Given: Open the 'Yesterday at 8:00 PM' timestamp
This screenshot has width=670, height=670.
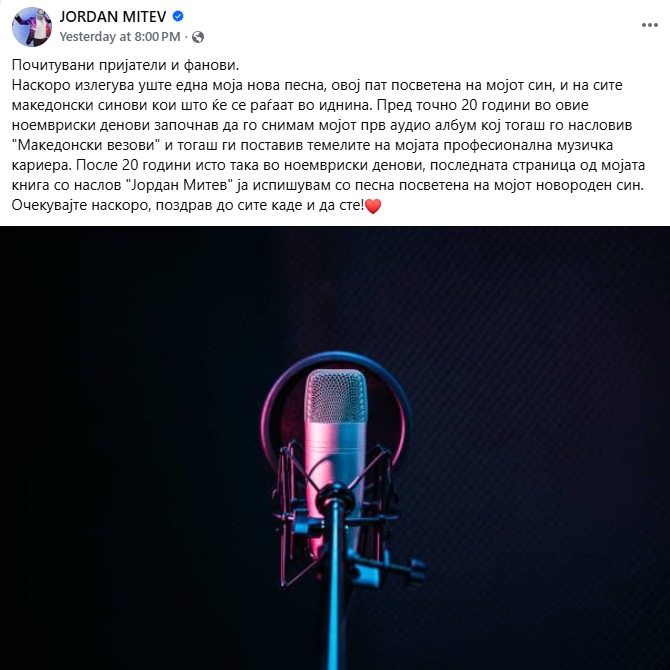Looking at the screenshot, I should point(120,37).
